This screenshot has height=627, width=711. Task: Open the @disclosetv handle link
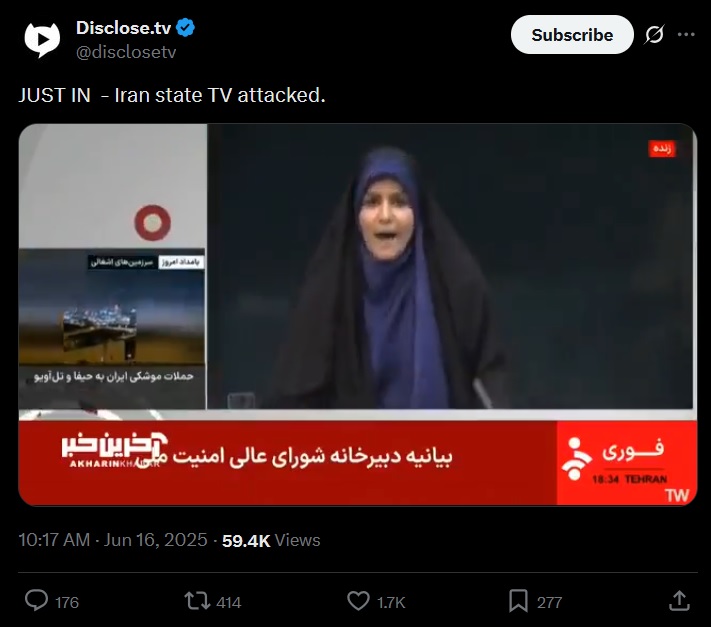[x=126, y=52]
